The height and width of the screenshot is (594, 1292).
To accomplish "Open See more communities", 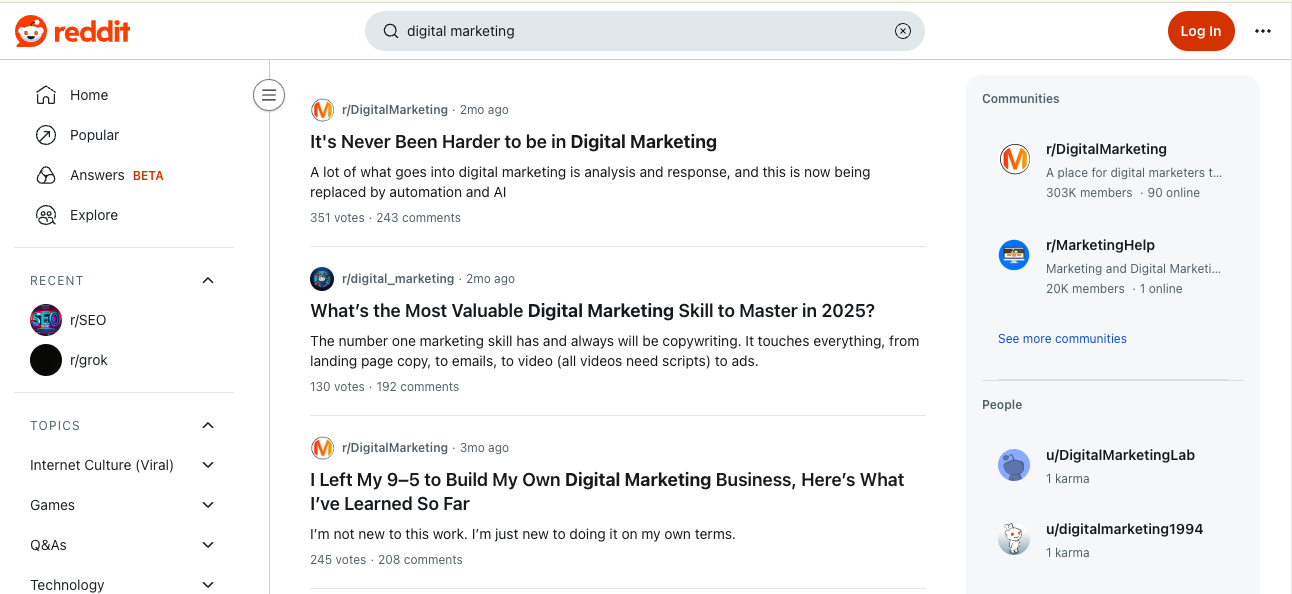I will tap(1062, 338).
